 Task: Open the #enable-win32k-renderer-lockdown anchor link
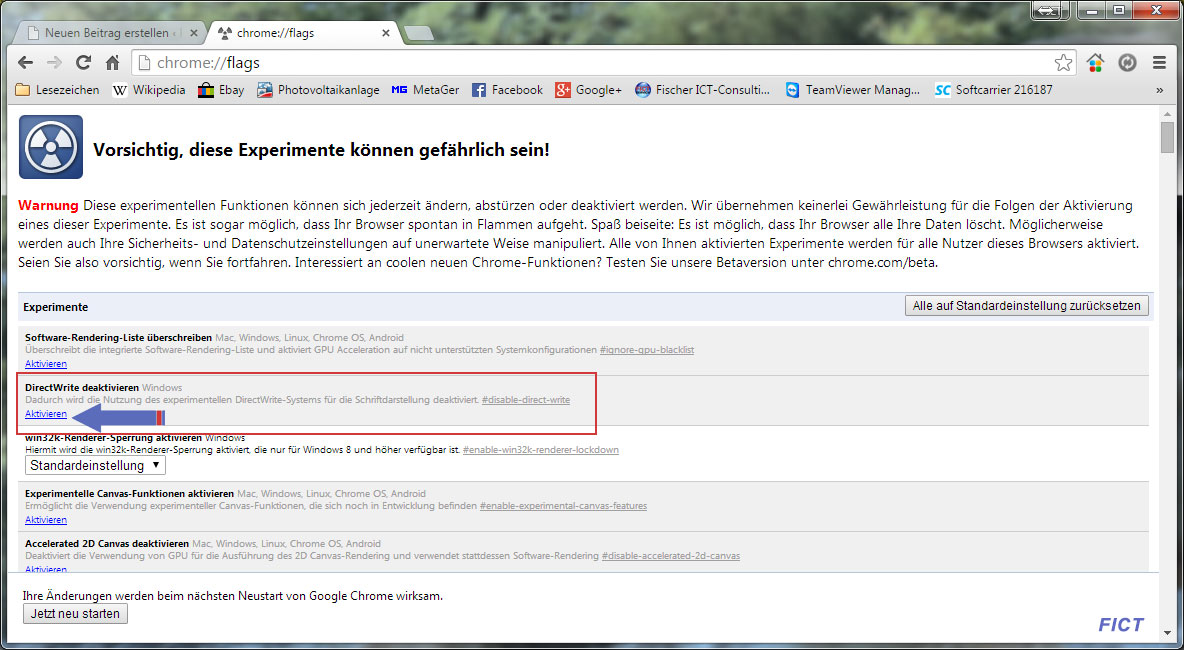[x=541, y=450]
